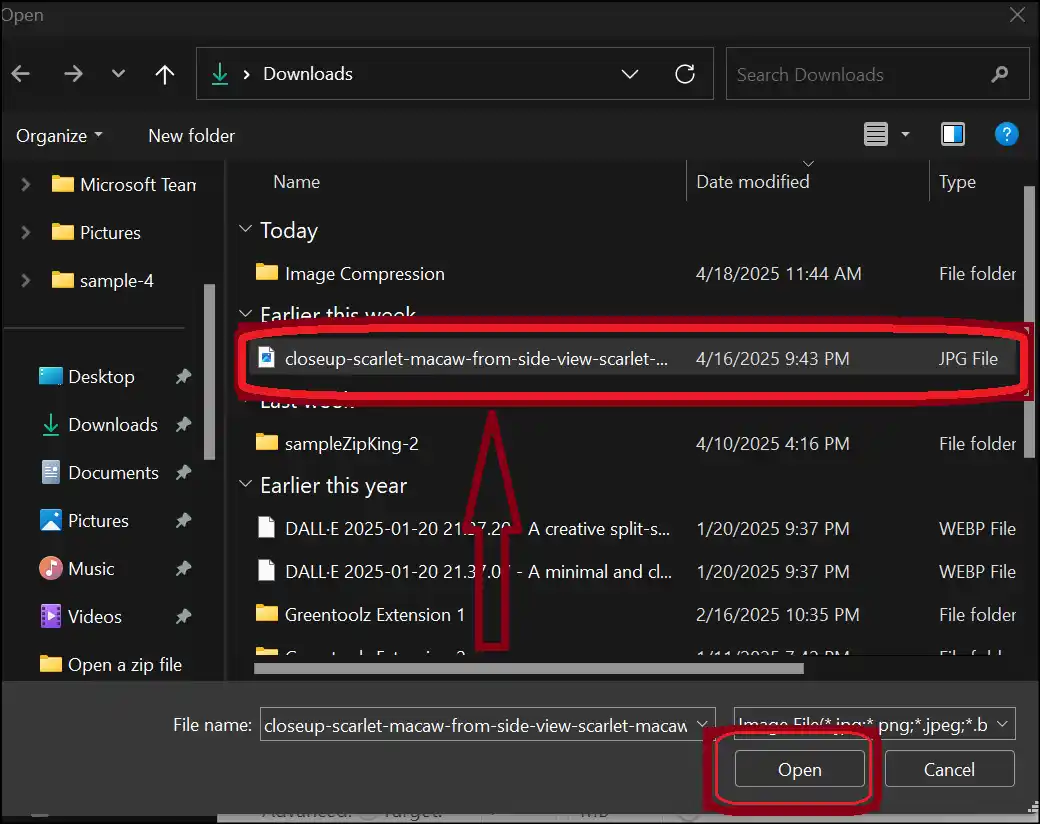Open the Organize menu
1040x824 pixels.
[x=59, y=135]
